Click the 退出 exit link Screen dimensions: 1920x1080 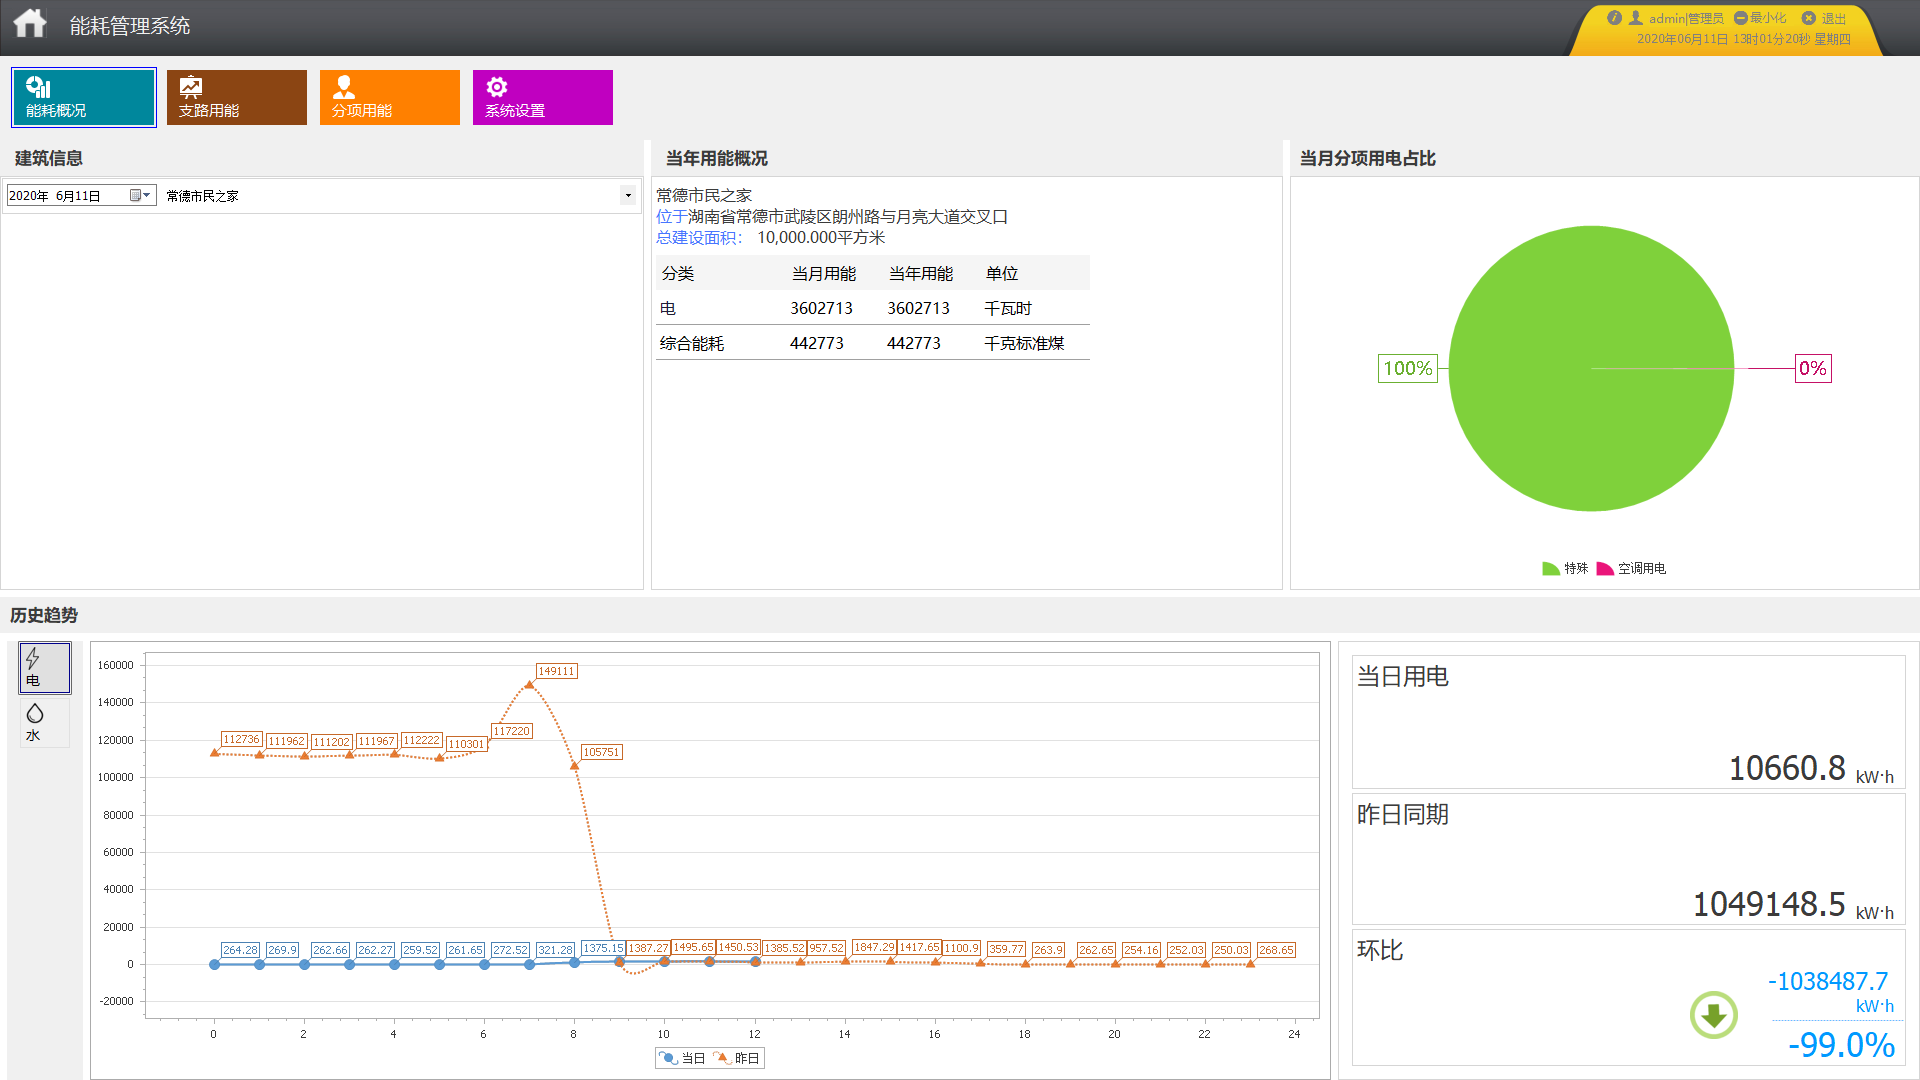[1832, 18]
